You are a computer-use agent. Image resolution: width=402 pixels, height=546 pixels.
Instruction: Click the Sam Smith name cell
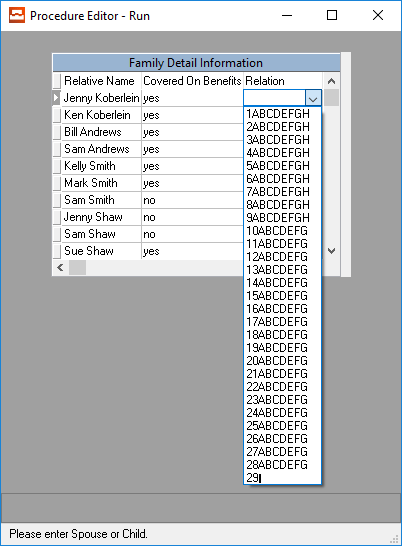(x=101, y=201)
